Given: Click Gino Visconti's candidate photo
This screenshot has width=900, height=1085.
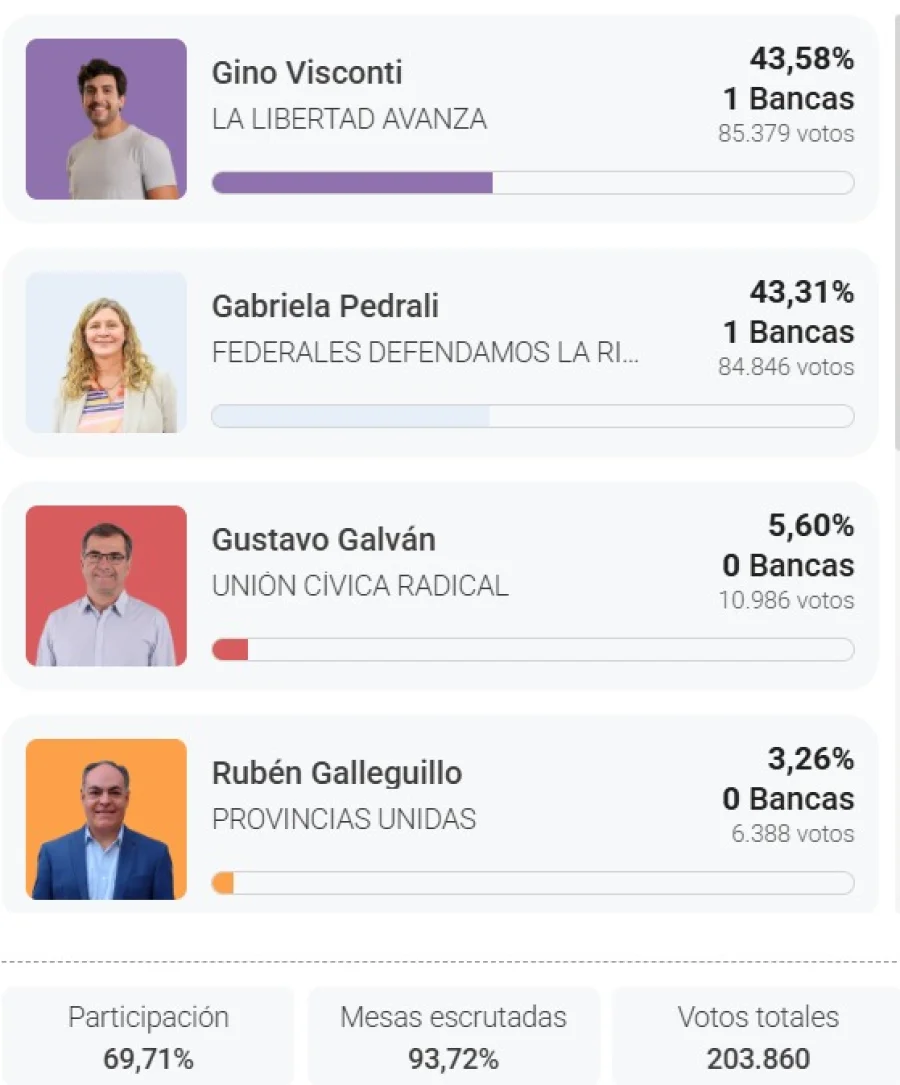Looking at the screenshot, I should pyautogui.click(x=106, y=119).
